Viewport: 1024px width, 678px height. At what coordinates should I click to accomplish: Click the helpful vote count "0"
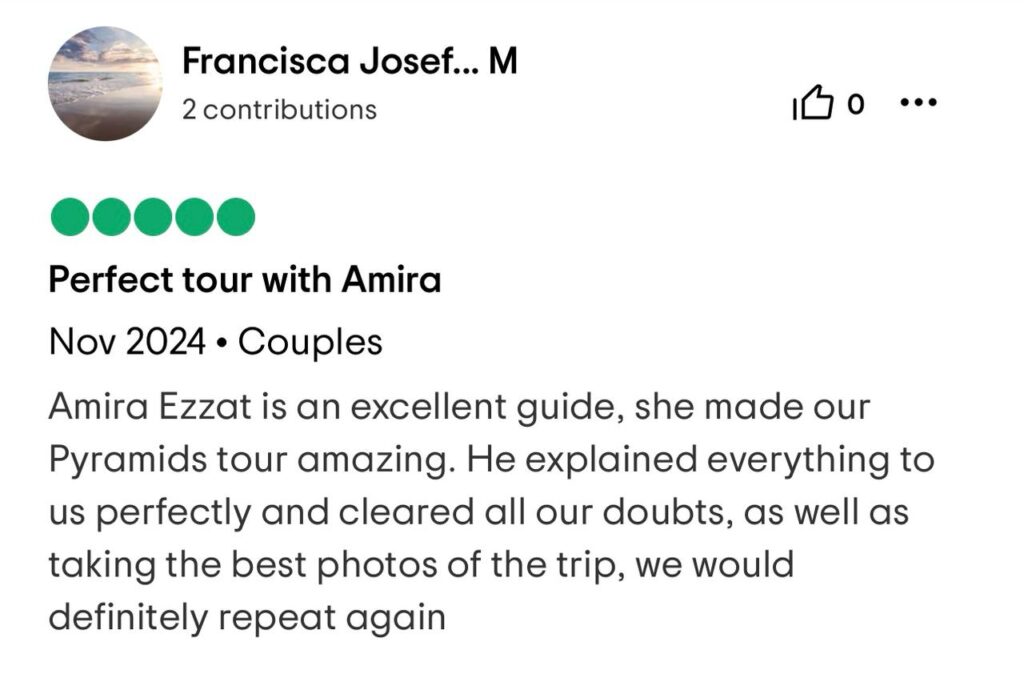[x=855, y=104]
